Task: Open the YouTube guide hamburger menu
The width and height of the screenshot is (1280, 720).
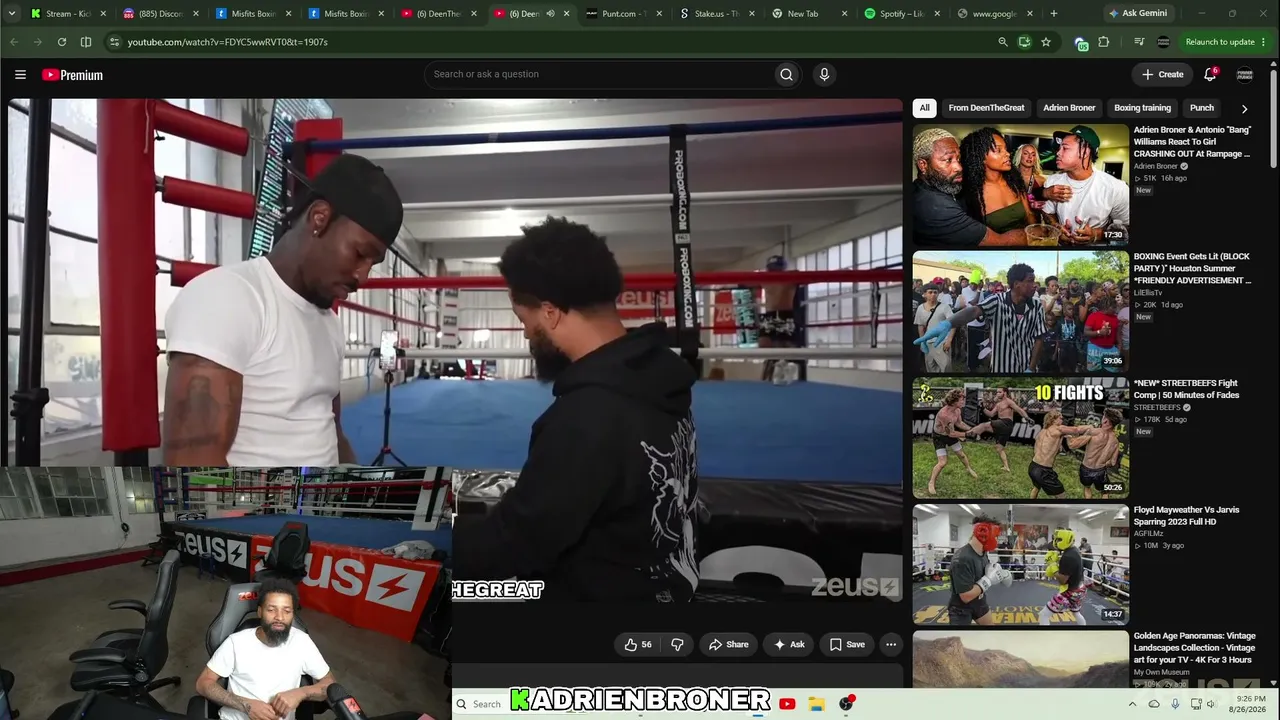Action: [20, 75]
